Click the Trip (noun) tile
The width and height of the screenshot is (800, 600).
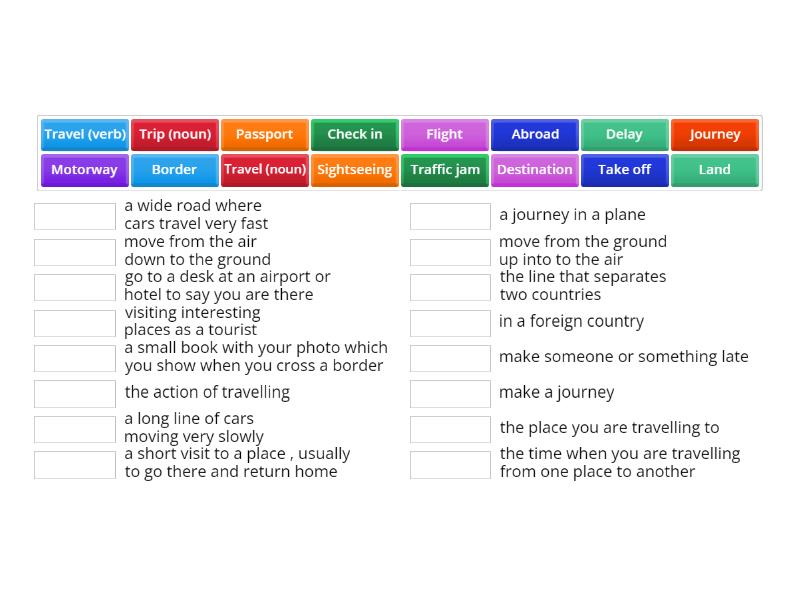[x=174, y=134]
